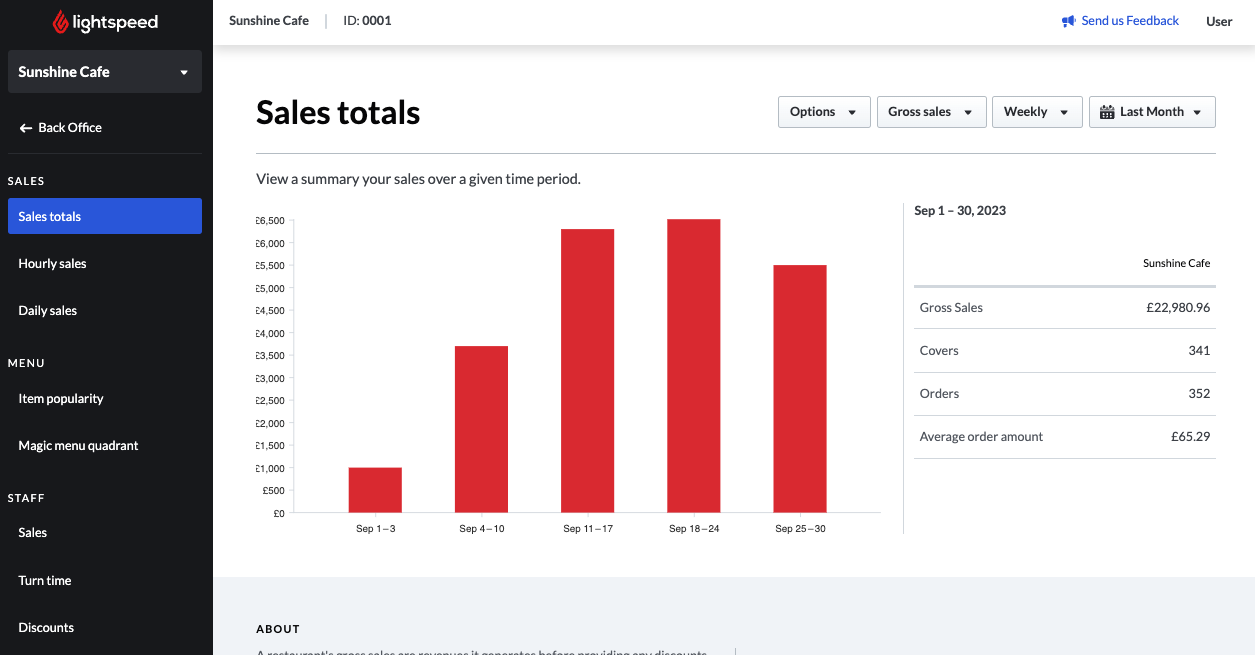Open staff Turn time report
1255x655 pixels.
tap(105, 581)
